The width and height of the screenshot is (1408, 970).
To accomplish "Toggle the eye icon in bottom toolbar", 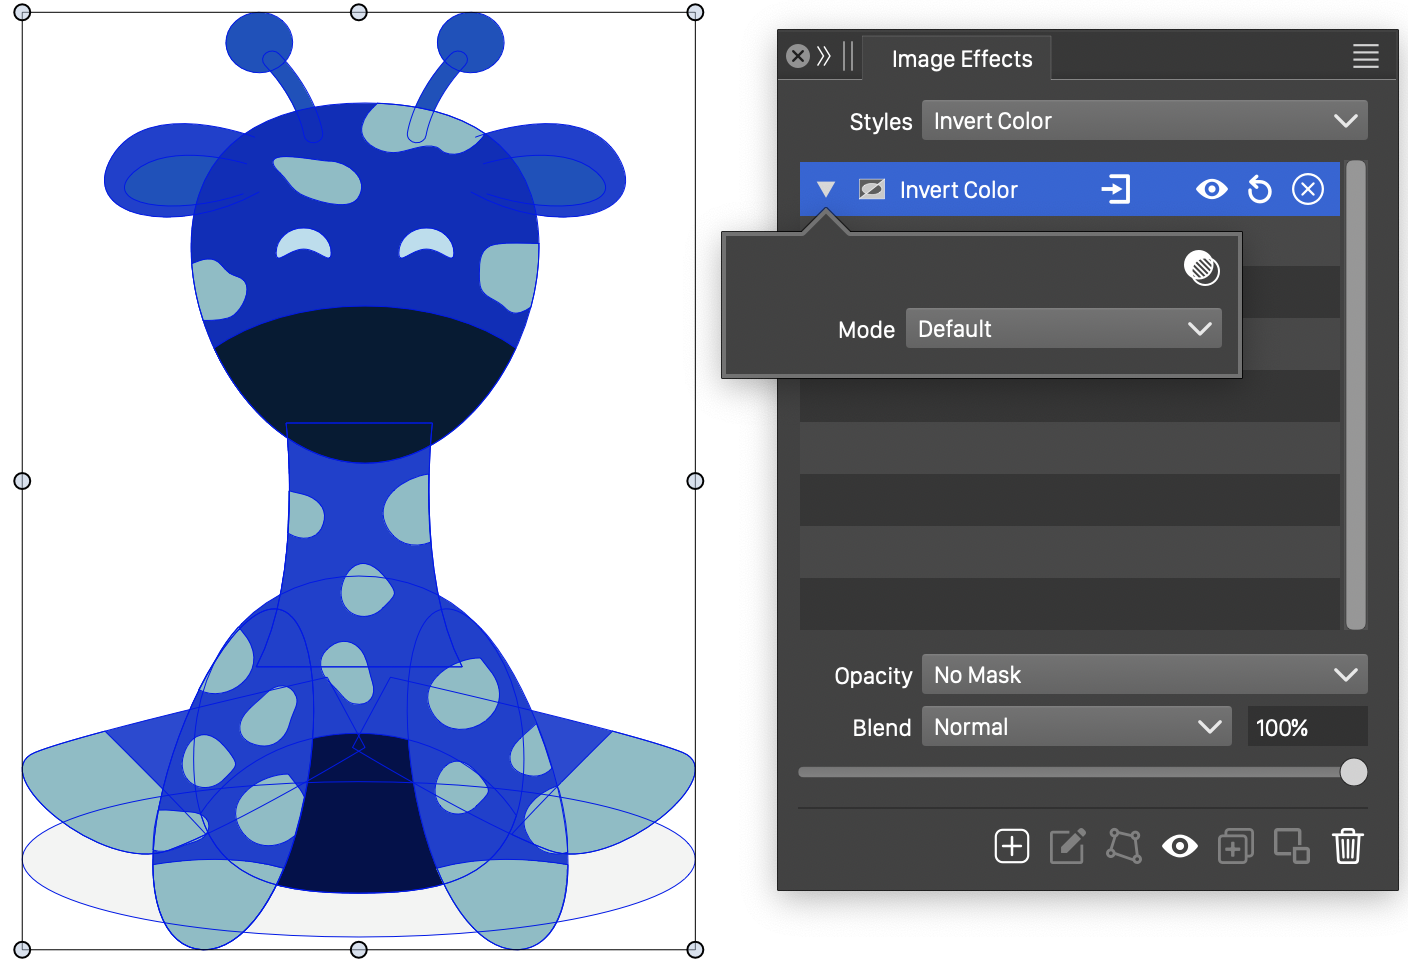I will (1179, 847).
